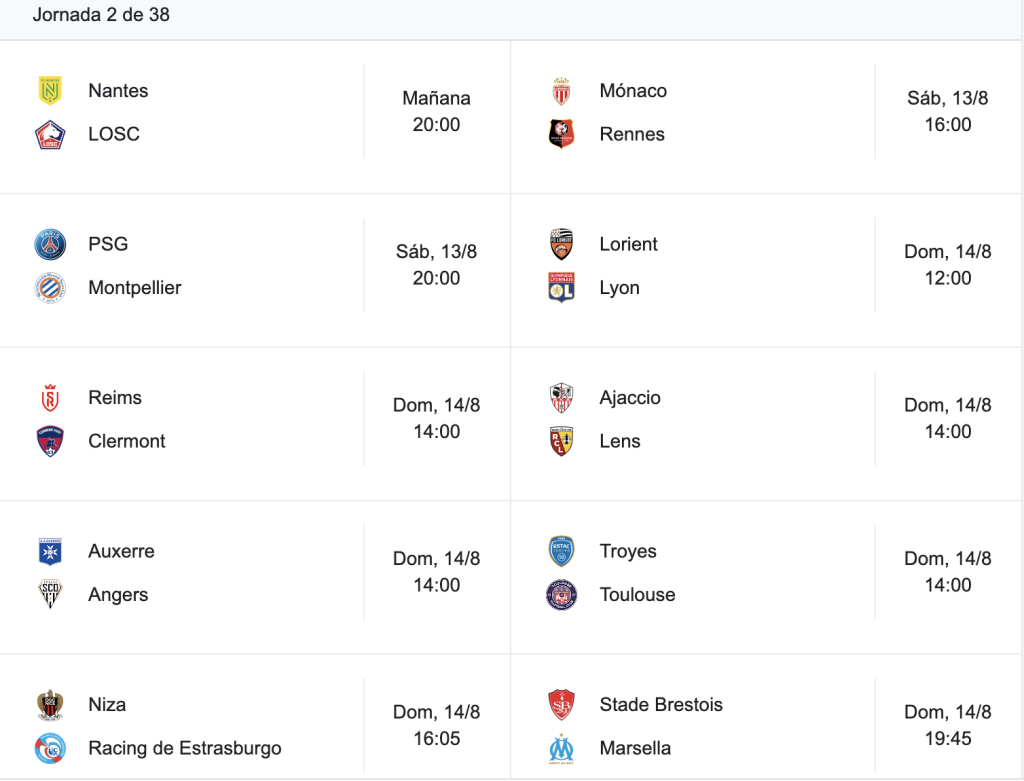Click the LOSC team logo
The height and width of the screenshot is (781, 1024).
click(x=50, y=135)
